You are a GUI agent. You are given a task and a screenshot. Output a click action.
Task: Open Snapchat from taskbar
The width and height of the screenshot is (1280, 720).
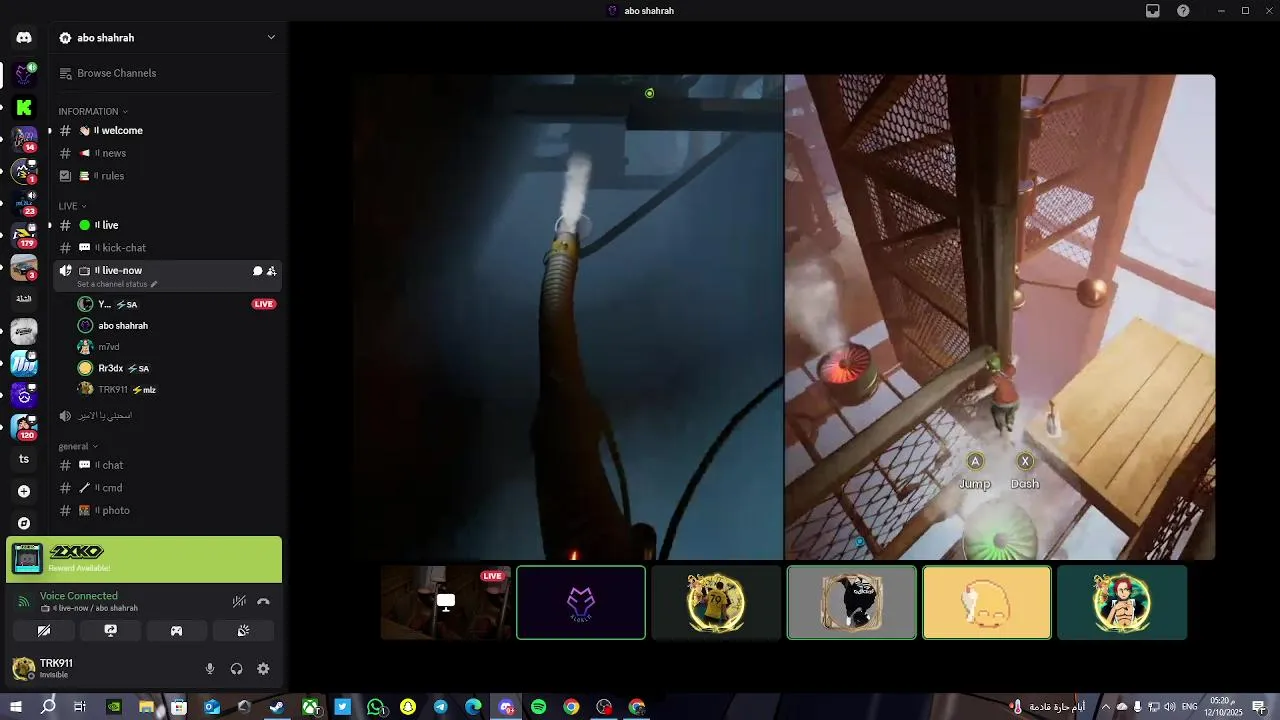coord(408,707)
